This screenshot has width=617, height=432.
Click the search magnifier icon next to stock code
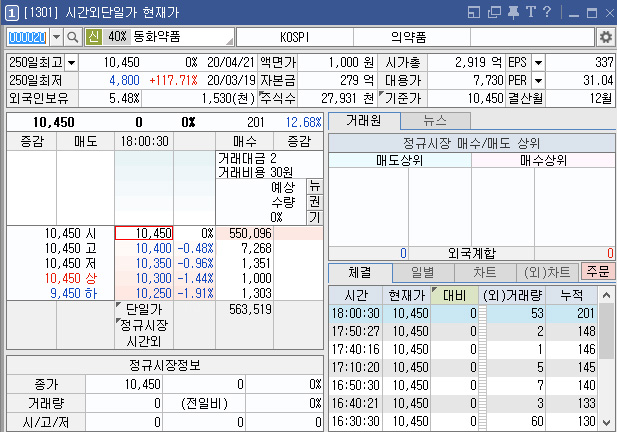[73, 37]
